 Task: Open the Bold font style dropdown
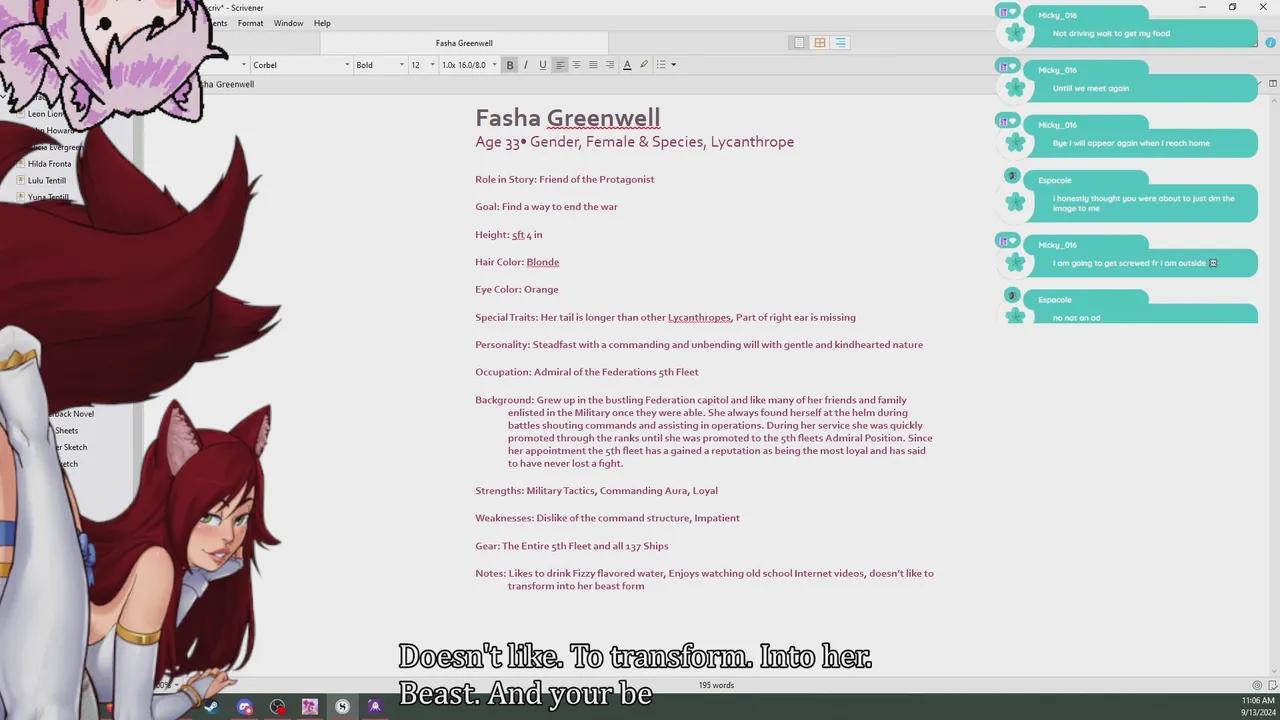coord(380,65)
